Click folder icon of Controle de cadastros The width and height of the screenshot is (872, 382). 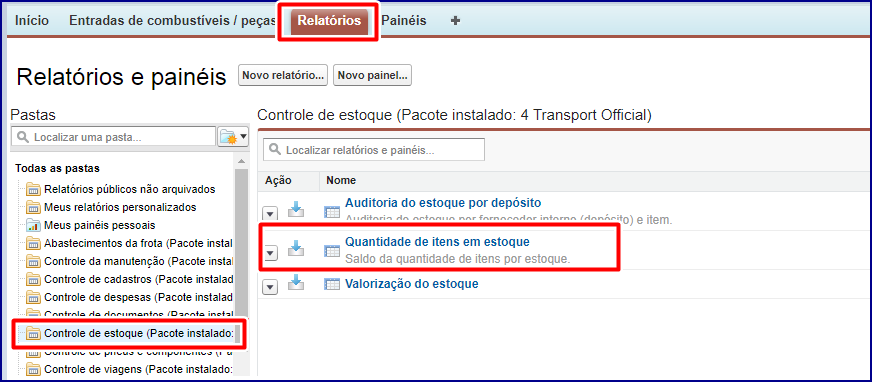pos(34,279)
